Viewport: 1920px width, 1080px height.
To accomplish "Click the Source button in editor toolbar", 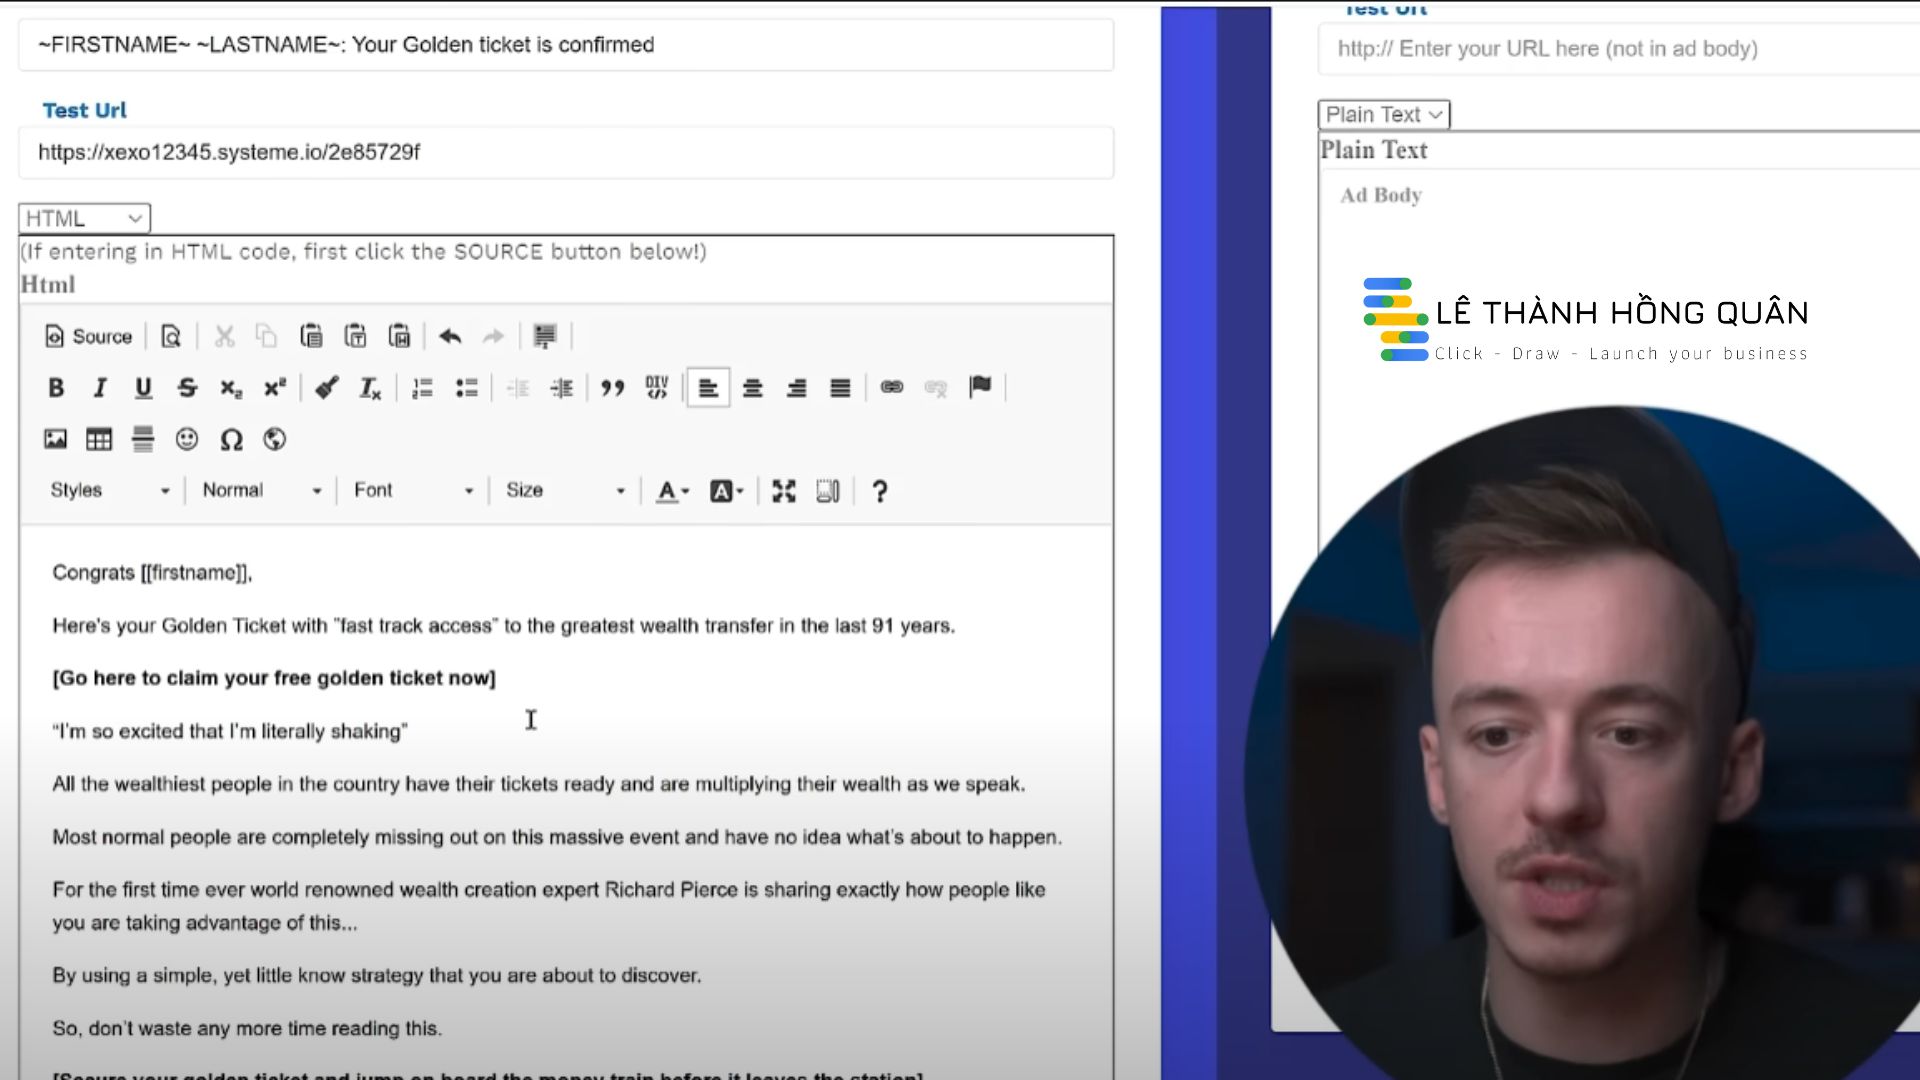I will [89, 337].
